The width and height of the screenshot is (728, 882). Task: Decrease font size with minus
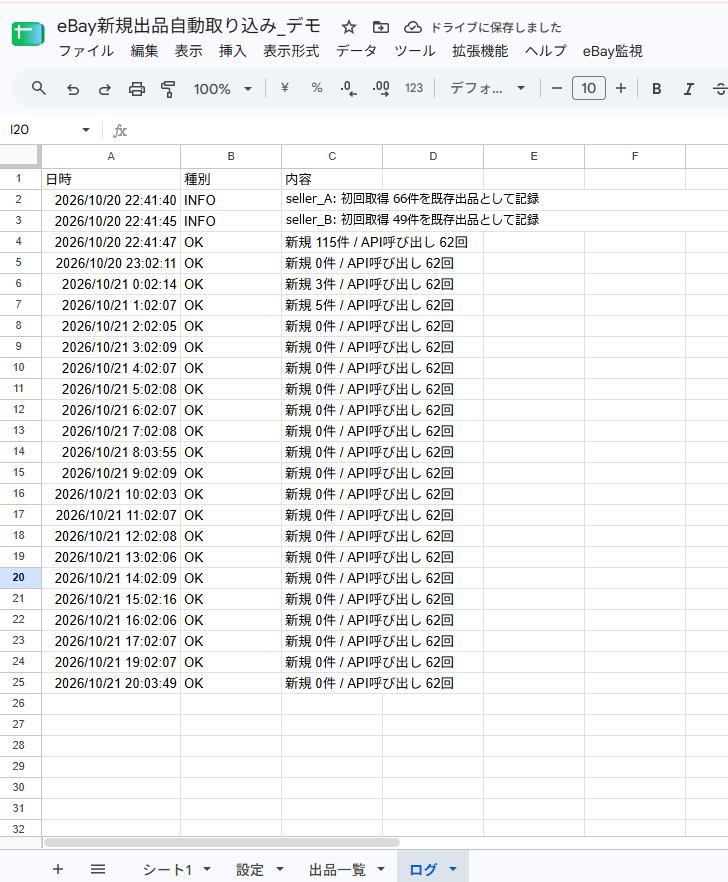[557, 88]
